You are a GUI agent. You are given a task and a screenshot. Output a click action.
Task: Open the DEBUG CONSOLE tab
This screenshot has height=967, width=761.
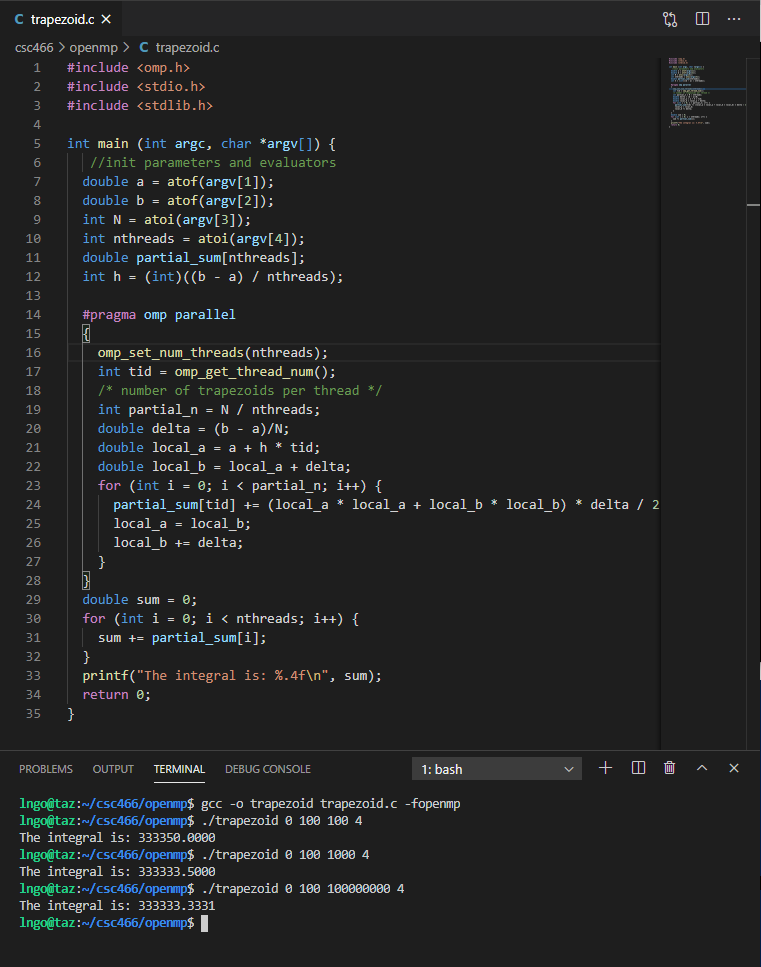point(268,769)
